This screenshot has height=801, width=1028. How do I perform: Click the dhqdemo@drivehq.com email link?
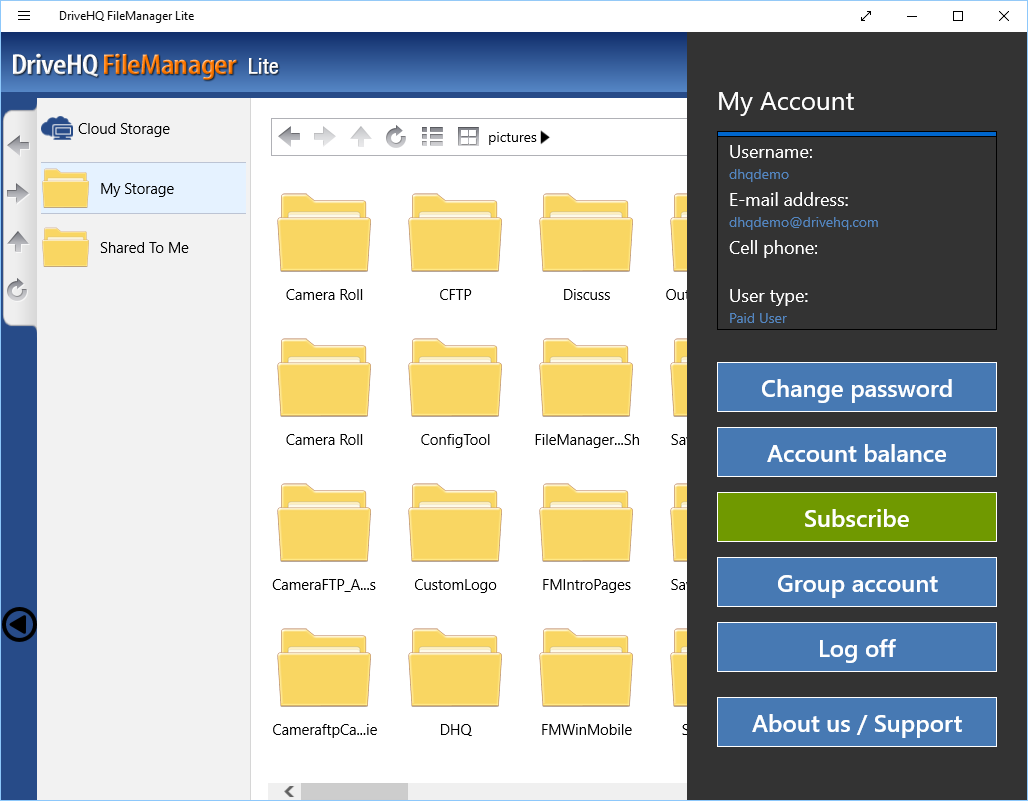pos(803,222)
